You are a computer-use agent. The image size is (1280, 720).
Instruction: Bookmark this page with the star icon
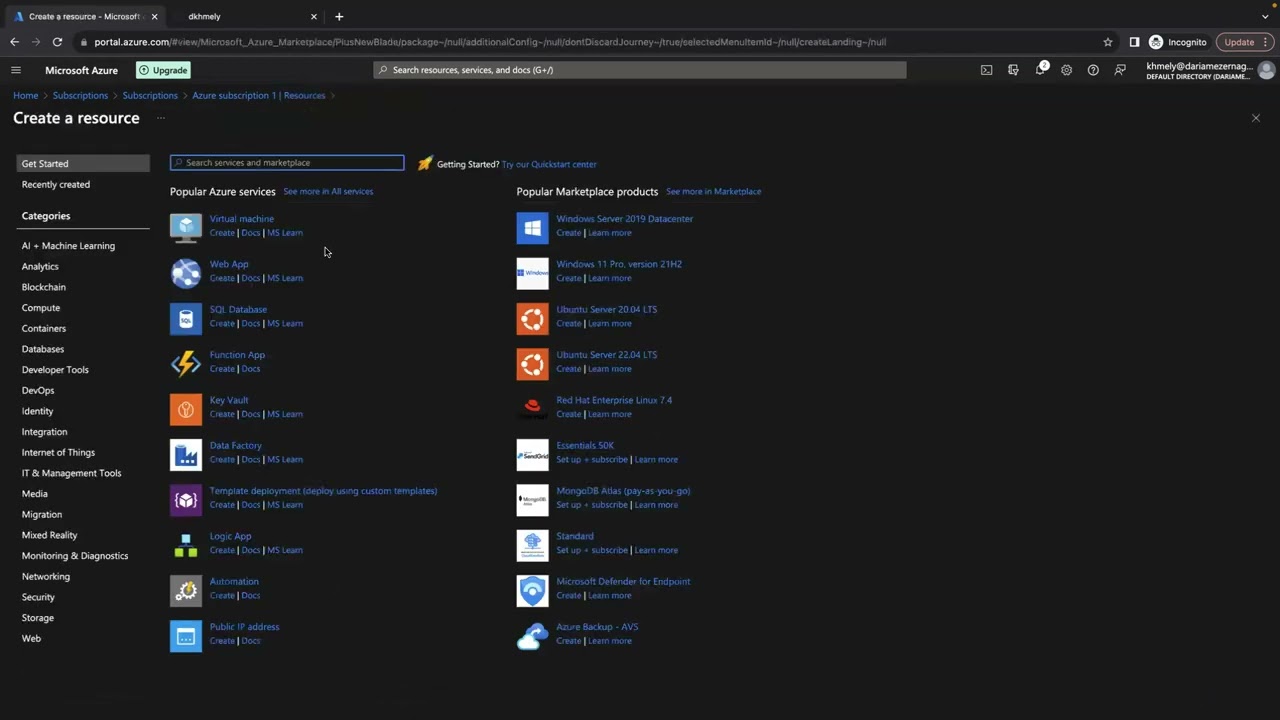1108,42
